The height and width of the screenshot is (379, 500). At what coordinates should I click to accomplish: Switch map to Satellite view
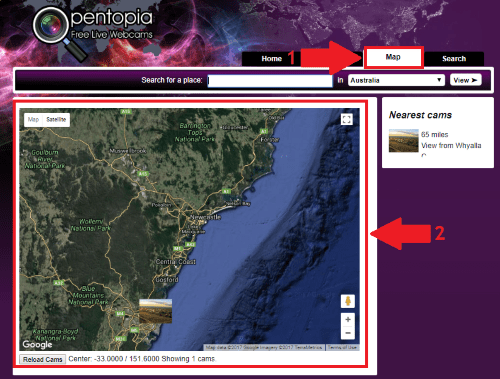56,119
